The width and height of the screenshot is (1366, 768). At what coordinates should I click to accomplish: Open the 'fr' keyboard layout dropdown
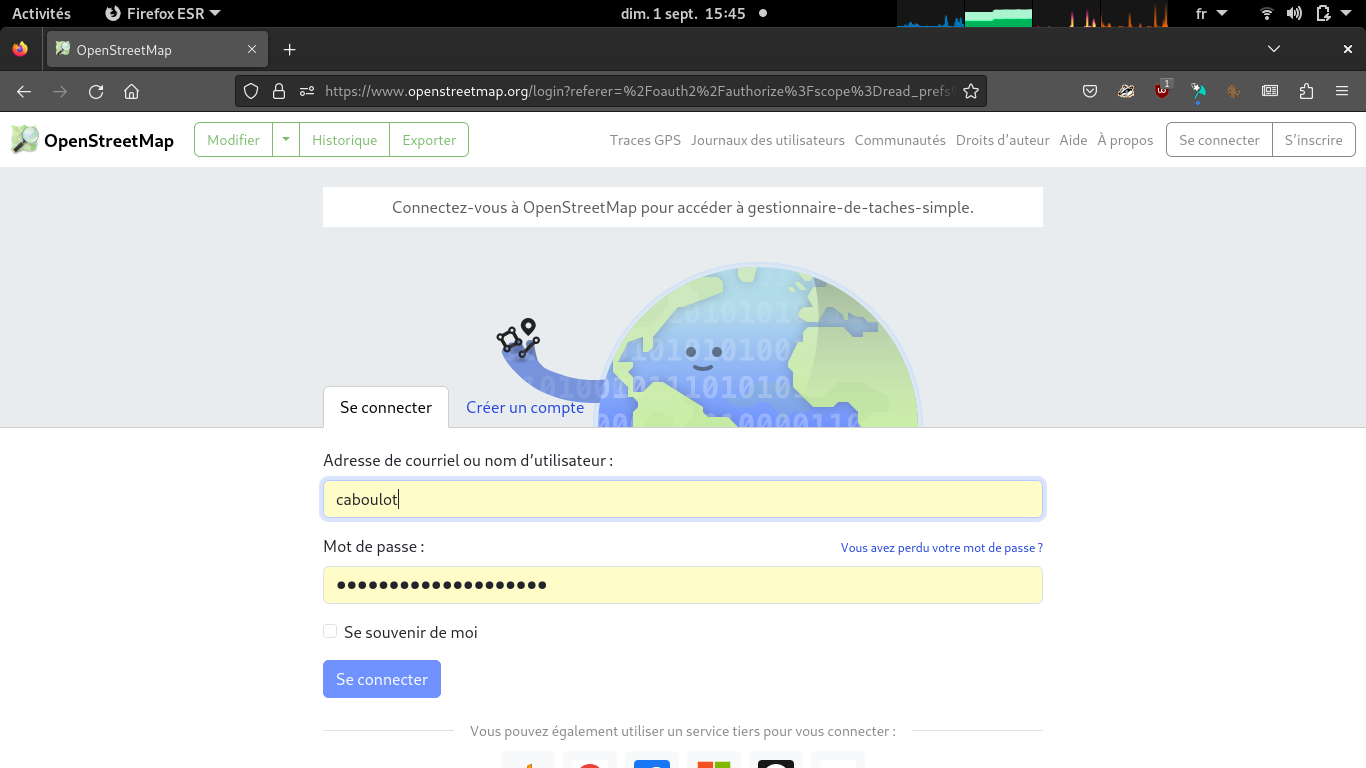pyautogui.click(x=1211, y=14)
